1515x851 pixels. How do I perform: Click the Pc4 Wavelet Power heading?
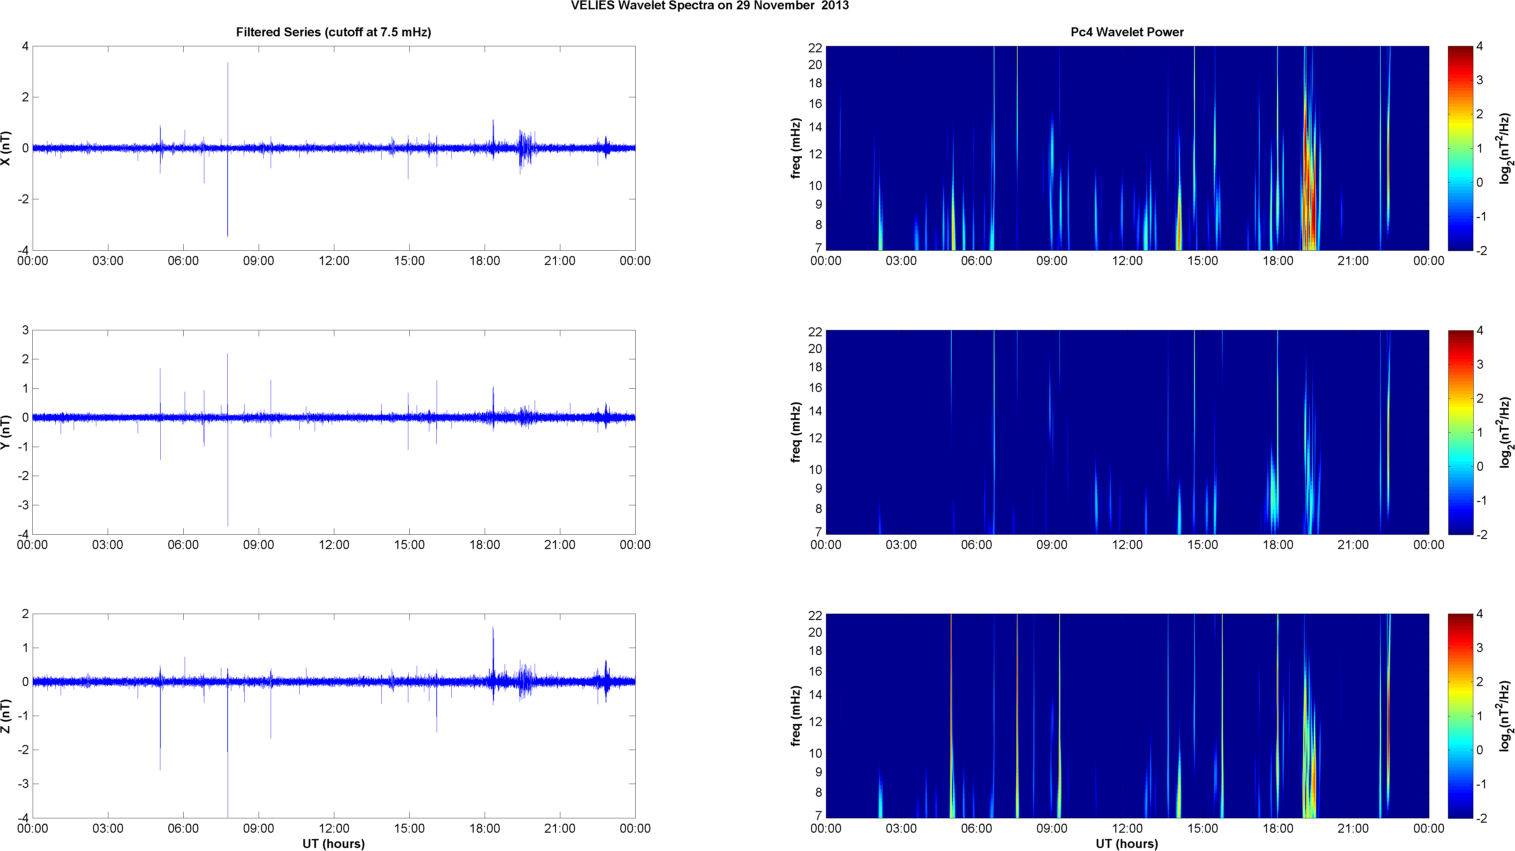pos(1127,32)
